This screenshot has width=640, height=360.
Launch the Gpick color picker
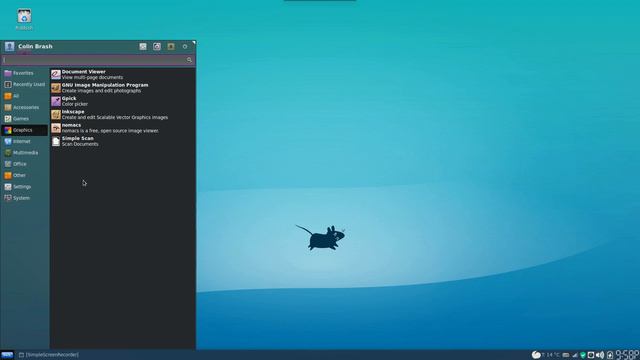(122, 101)
